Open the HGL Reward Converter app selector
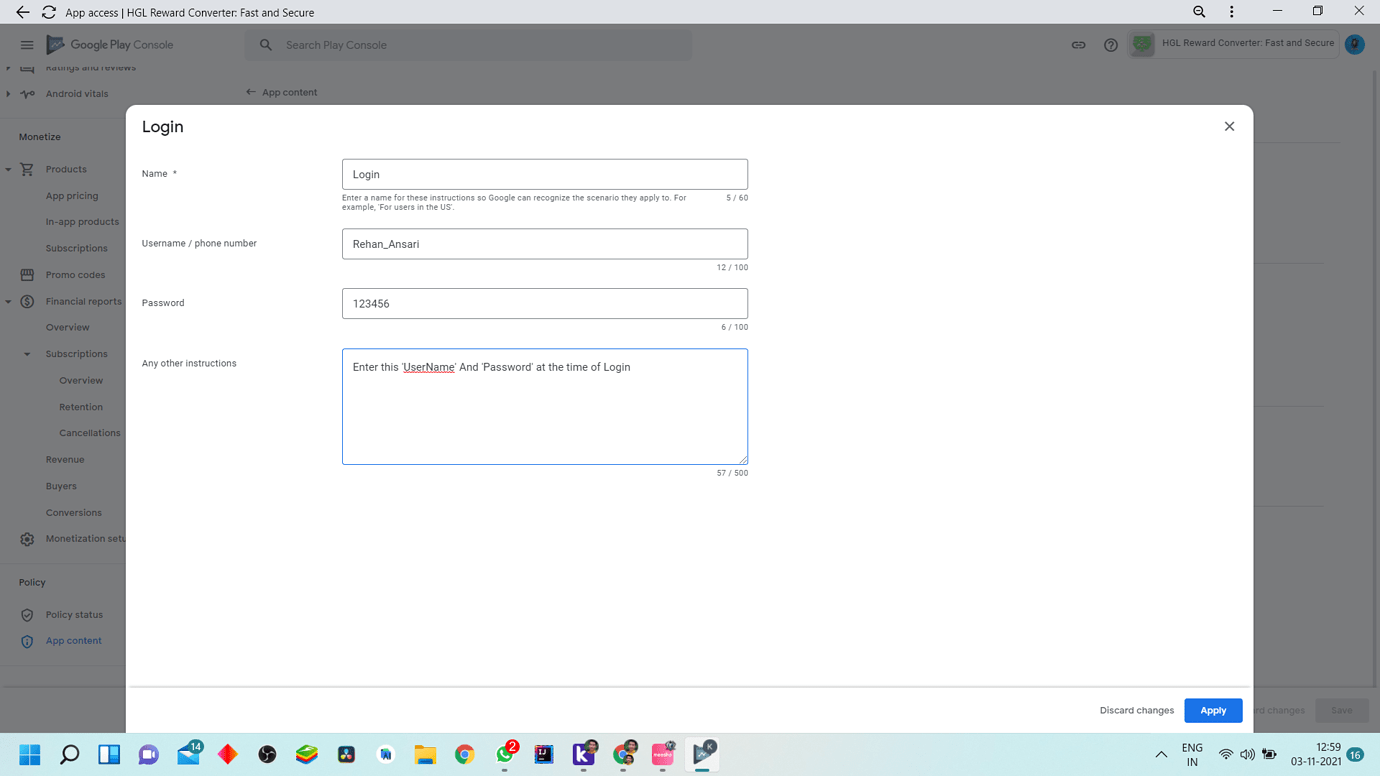Viewport: 1380px width, 776px height. point(1234,44)
